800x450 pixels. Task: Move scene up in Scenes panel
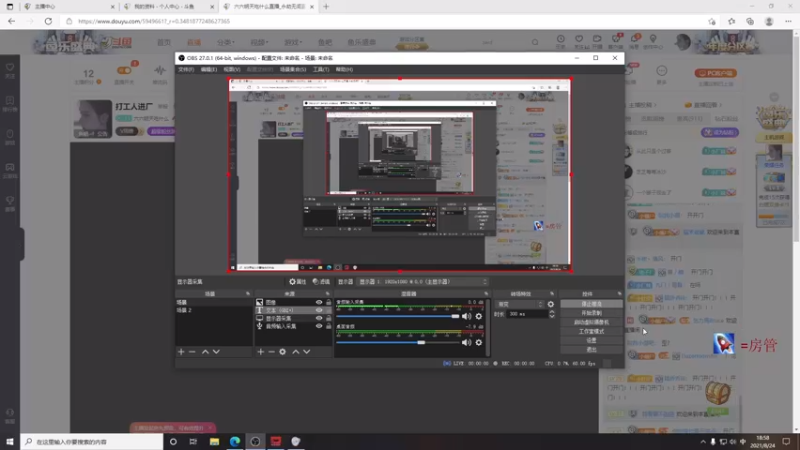(205, 352)
